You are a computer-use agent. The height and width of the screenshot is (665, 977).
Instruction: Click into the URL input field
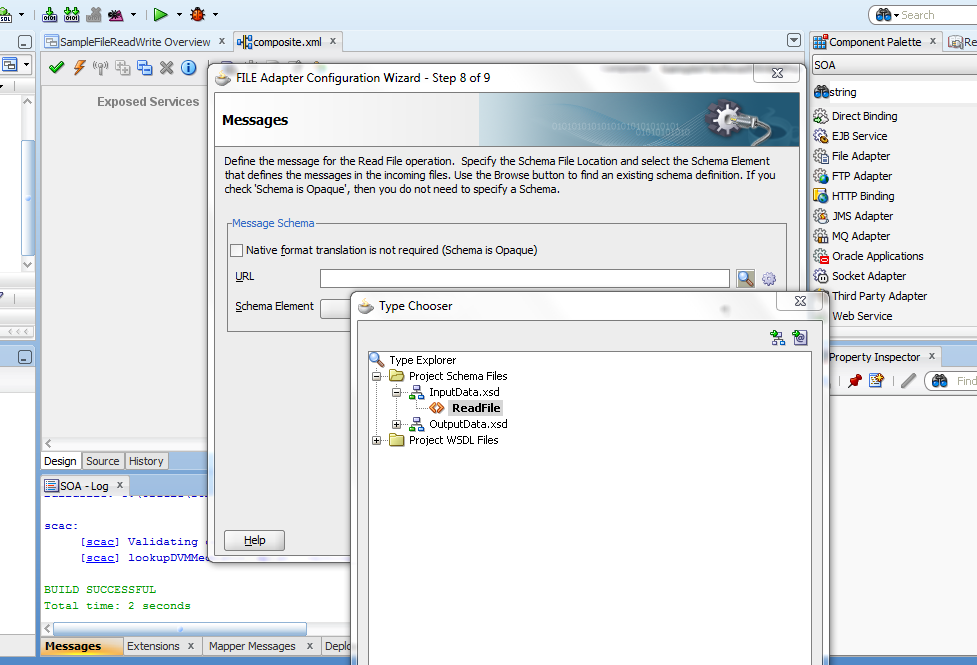525,278
